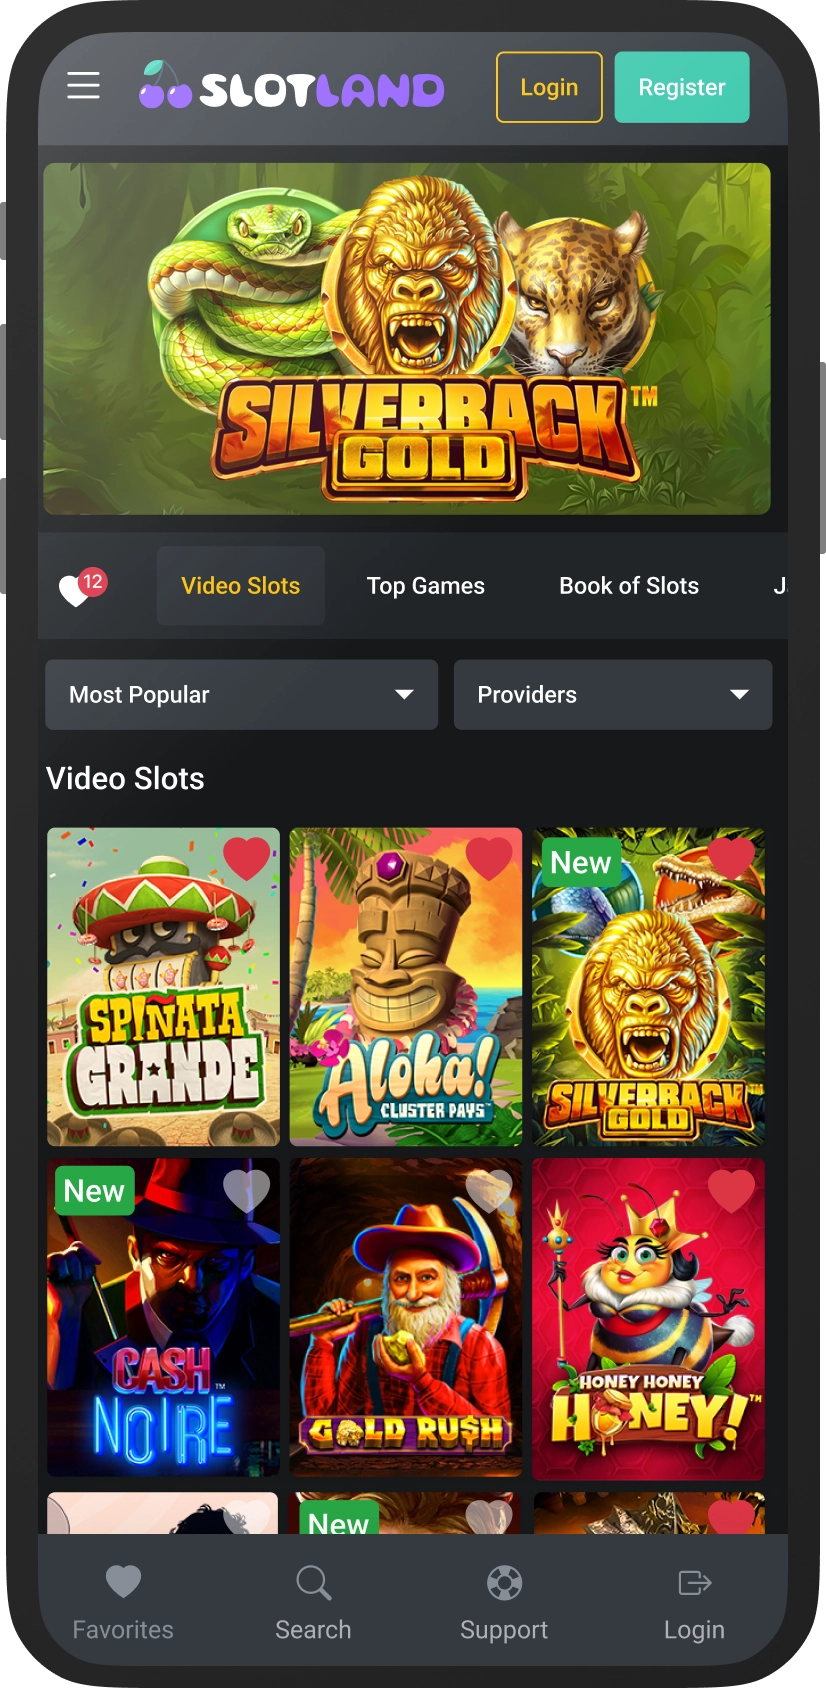Select the Video Slots tab
826x1688 pixels.
click(x=241, y=586)
